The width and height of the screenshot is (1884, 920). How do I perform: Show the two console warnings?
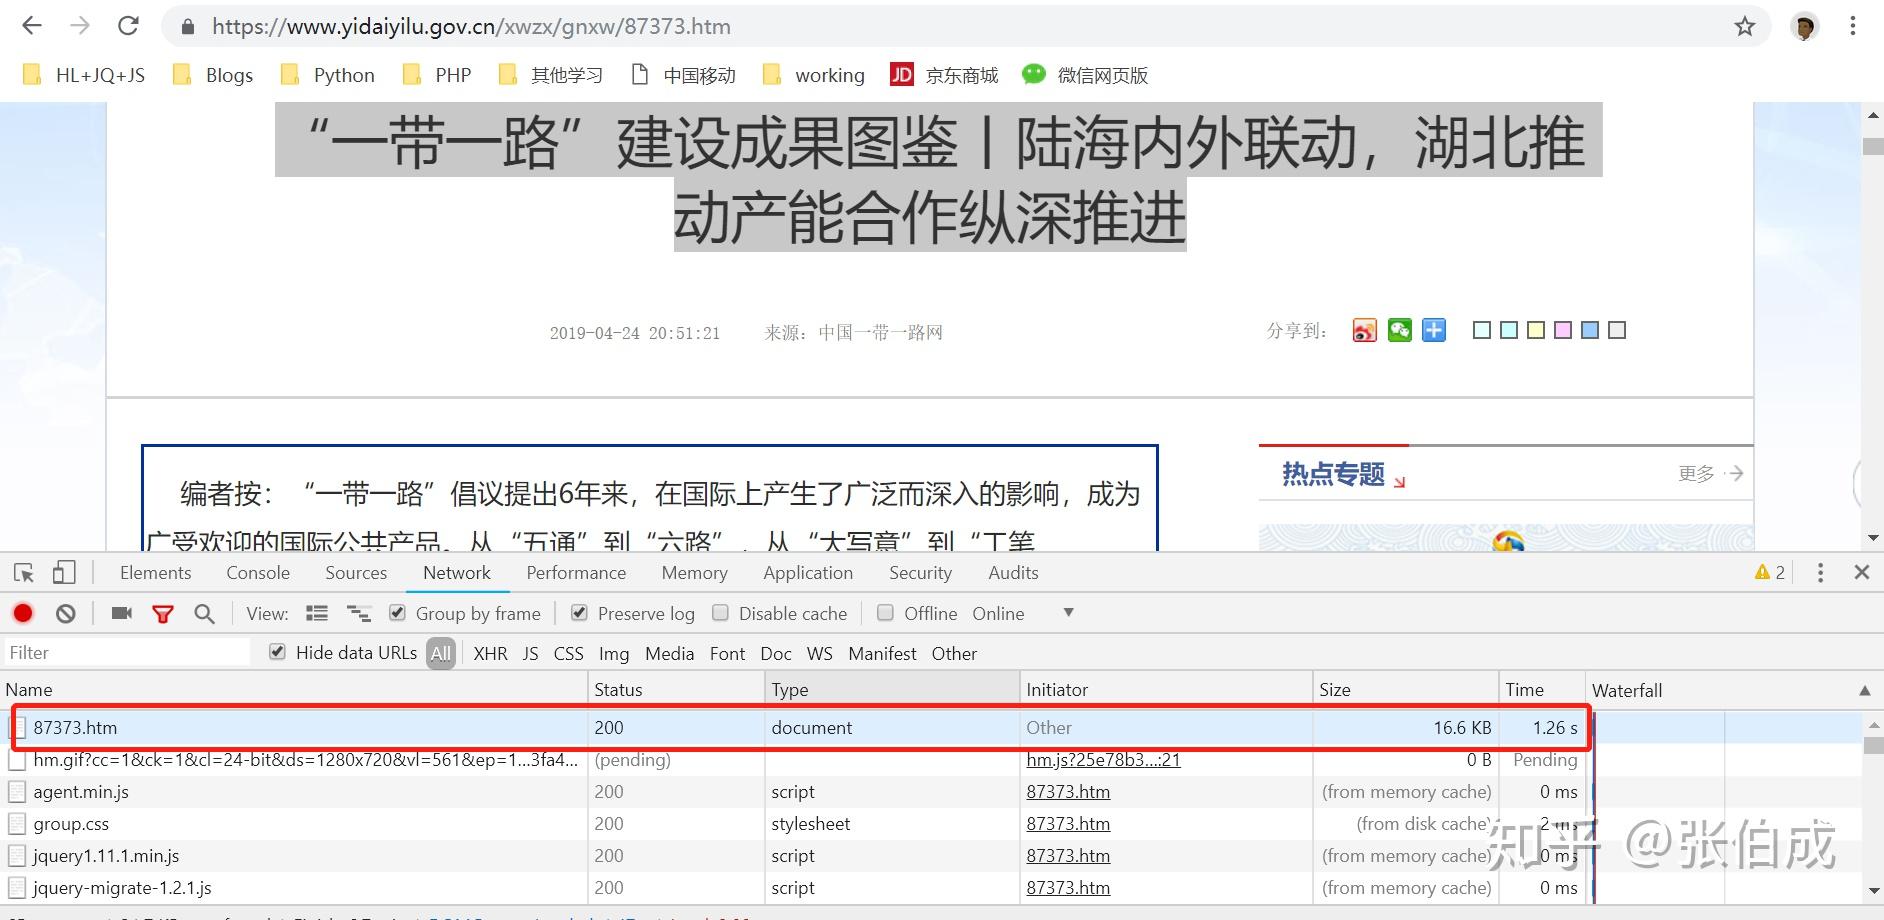(1770, 573)
